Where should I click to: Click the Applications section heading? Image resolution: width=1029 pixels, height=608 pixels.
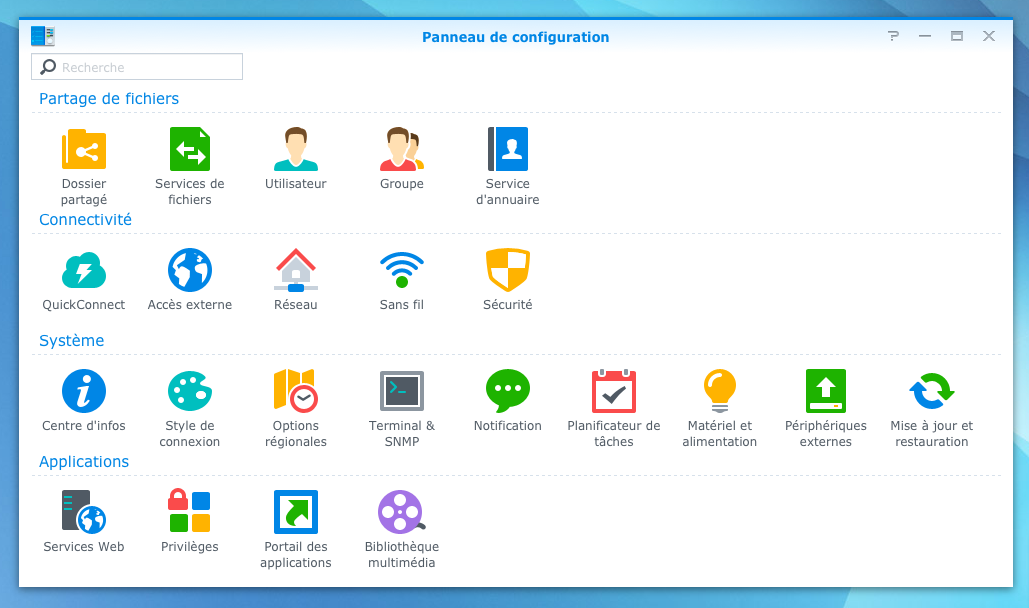tap(84, 462)
